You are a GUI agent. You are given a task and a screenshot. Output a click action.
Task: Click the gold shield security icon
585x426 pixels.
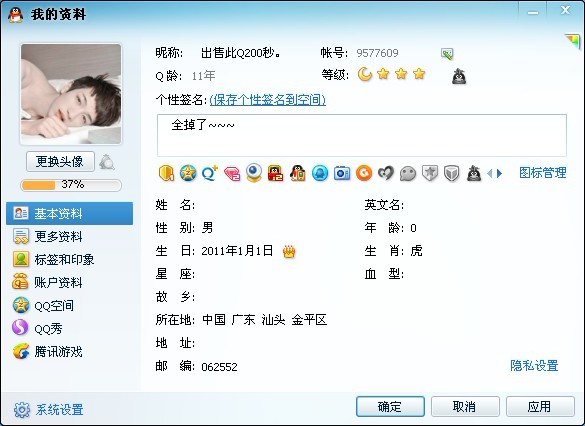(166, 173)
